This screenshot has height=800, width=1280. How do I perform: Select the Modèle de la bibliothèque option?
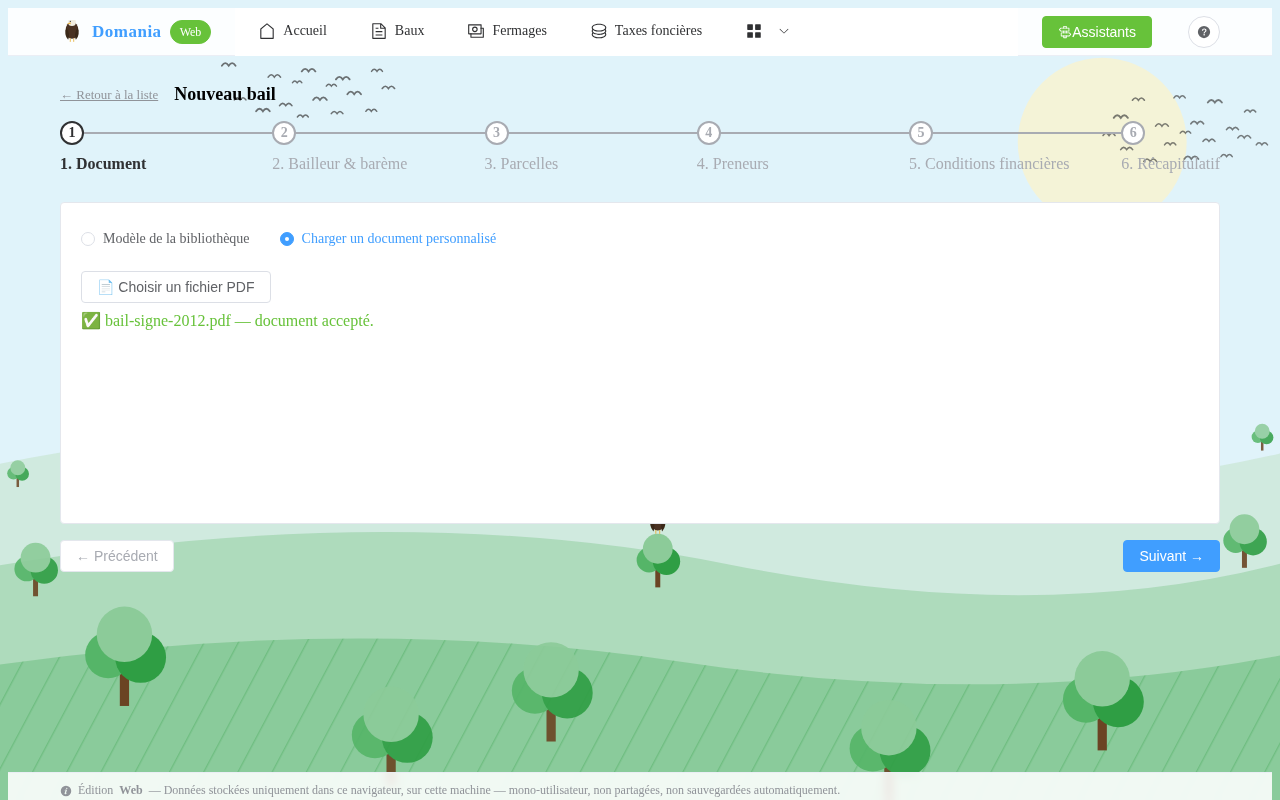coord(165,239)
